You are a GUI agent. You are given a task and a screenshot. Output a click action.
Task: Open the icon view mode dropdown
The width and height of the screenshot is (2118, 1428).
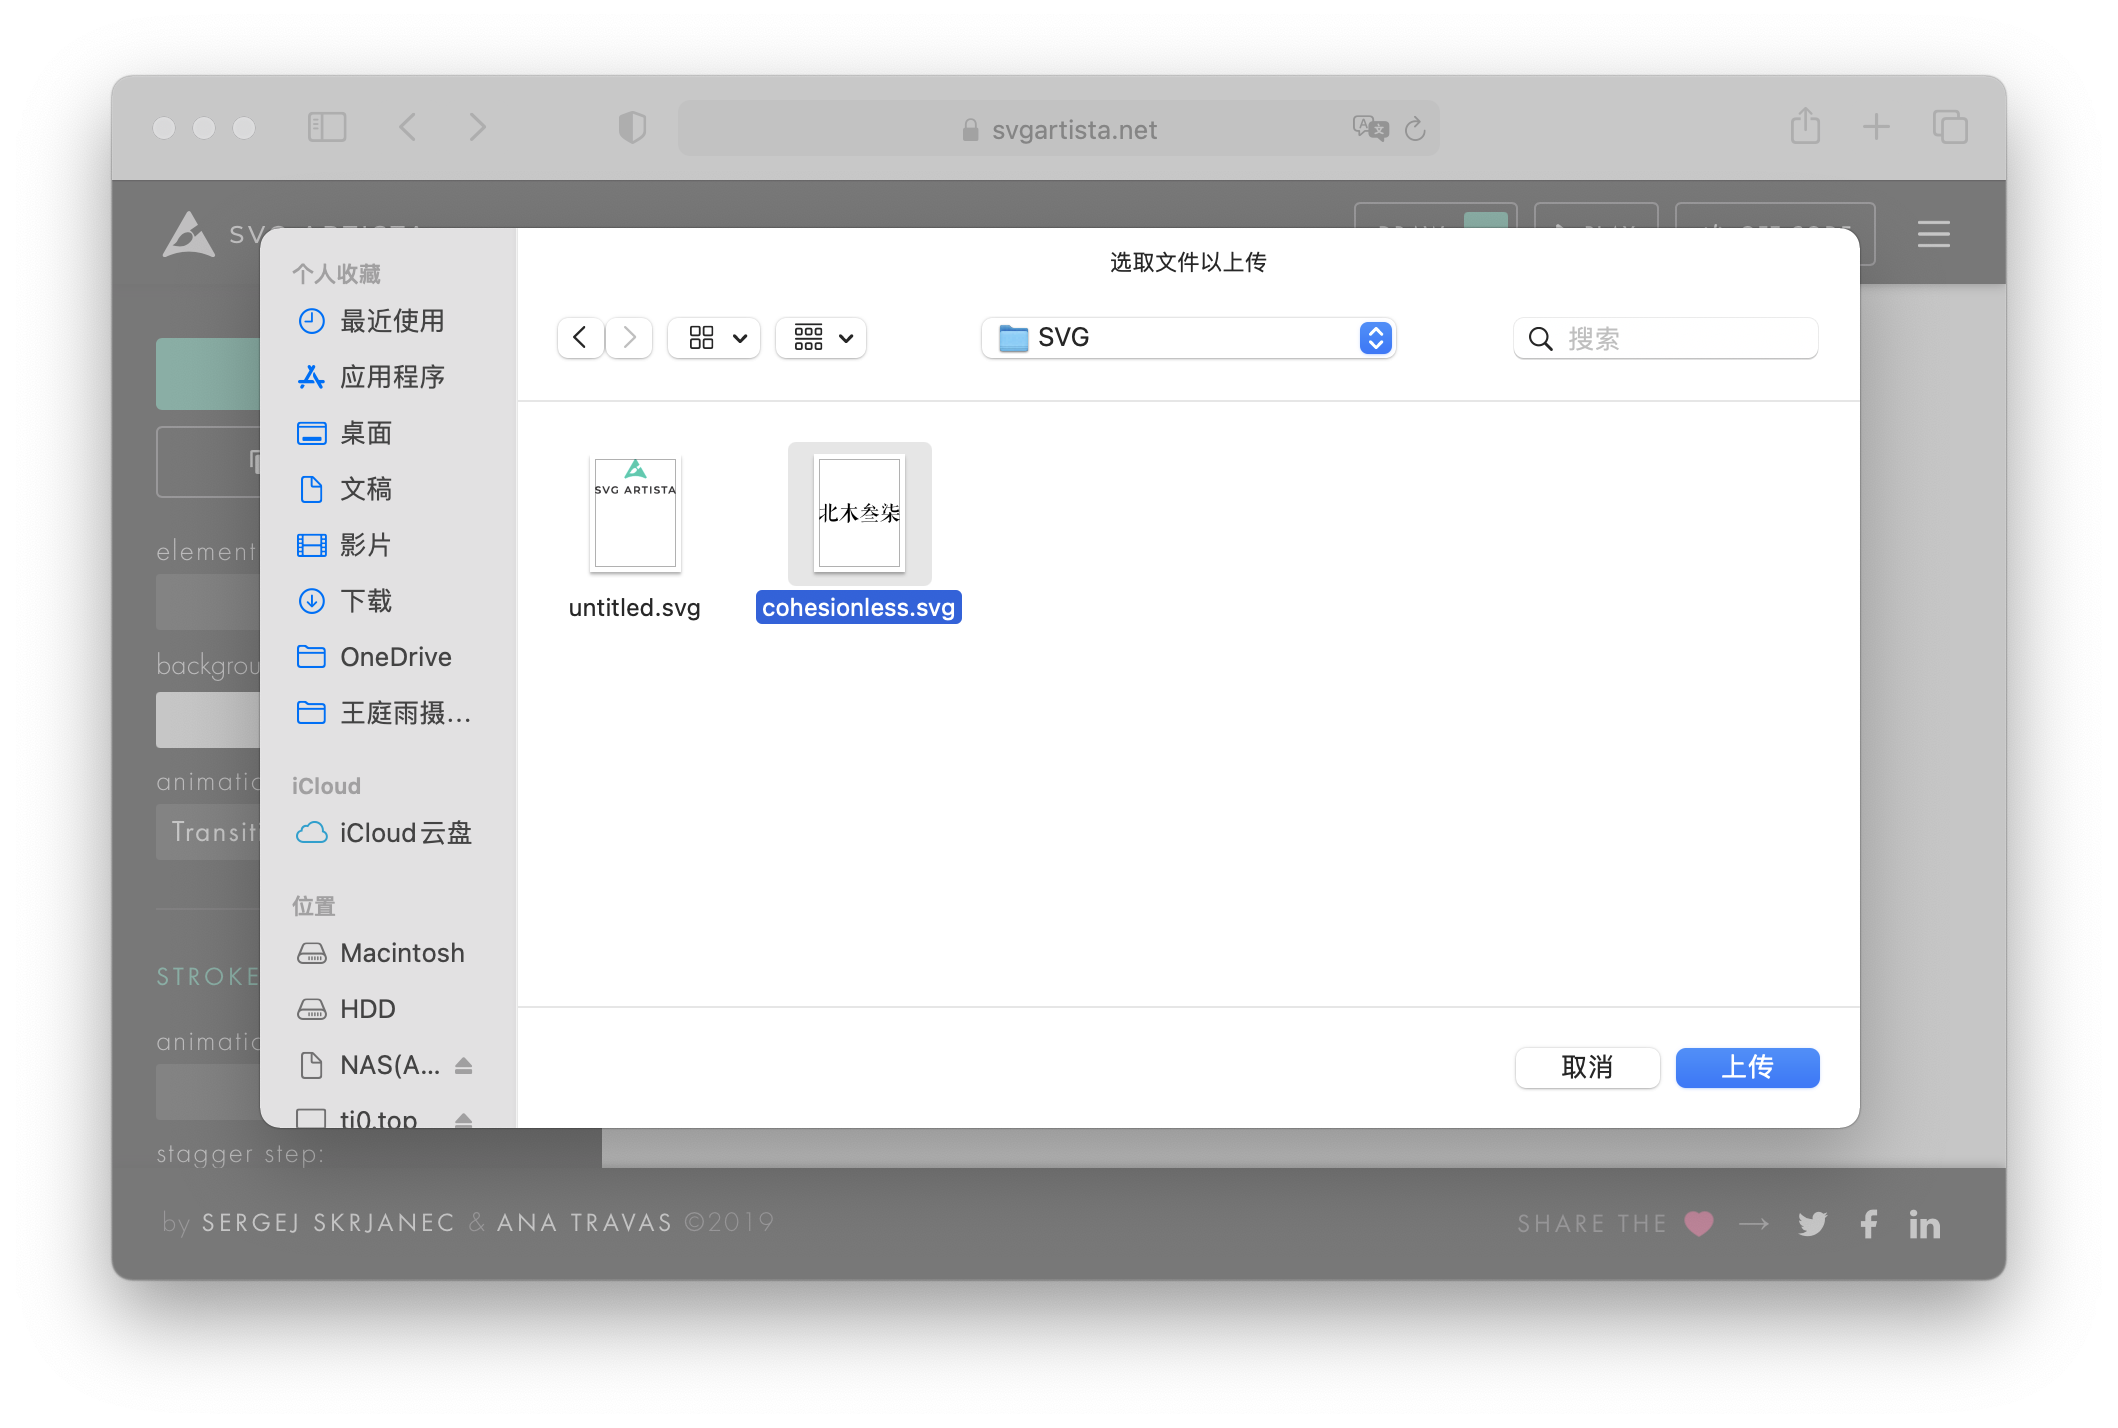714,338
